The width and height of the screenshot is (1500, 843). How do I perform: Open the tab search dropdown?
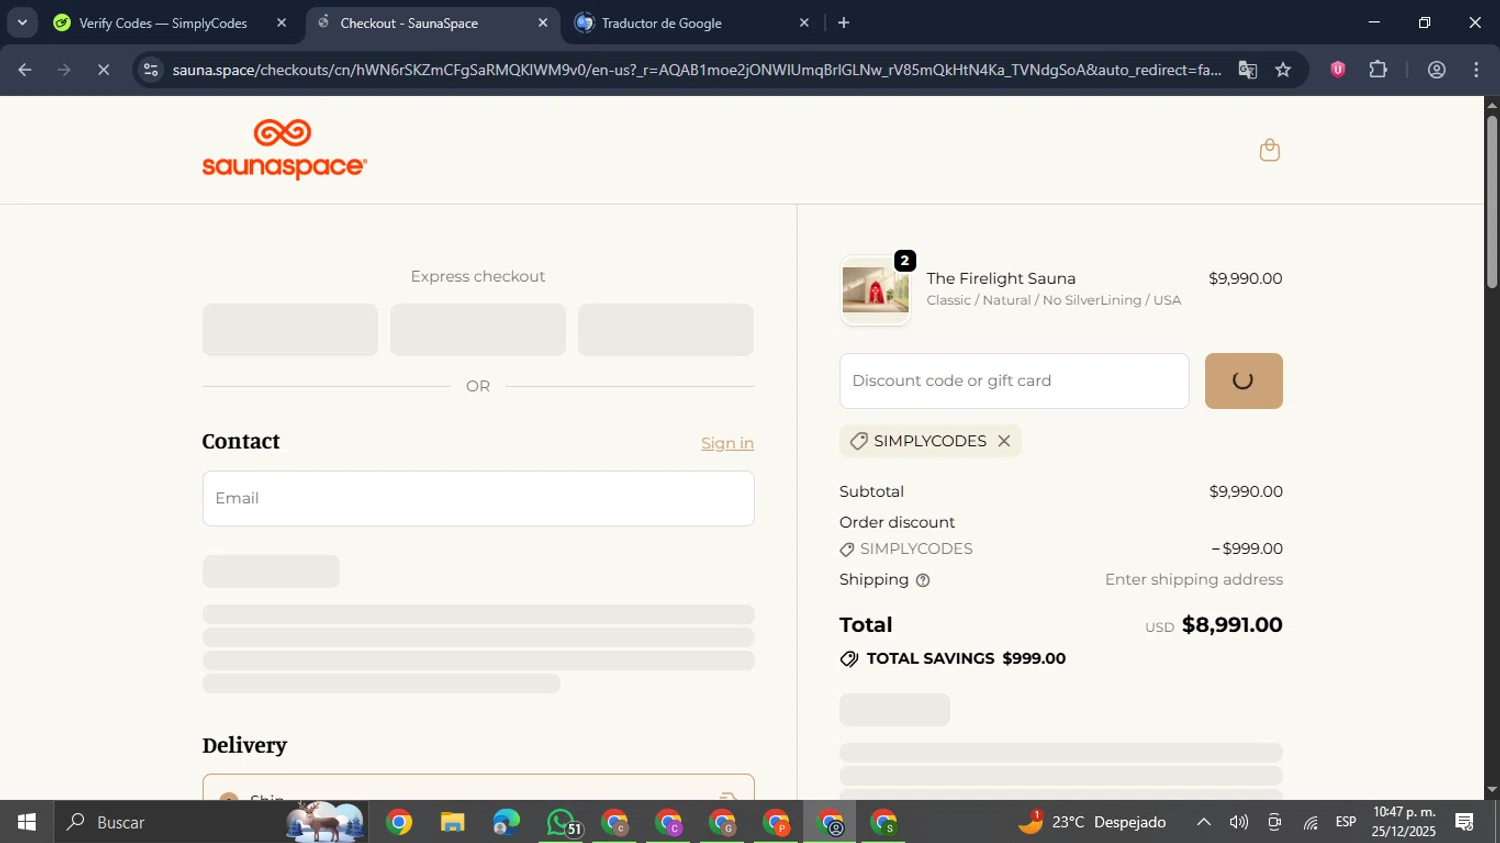22,22
